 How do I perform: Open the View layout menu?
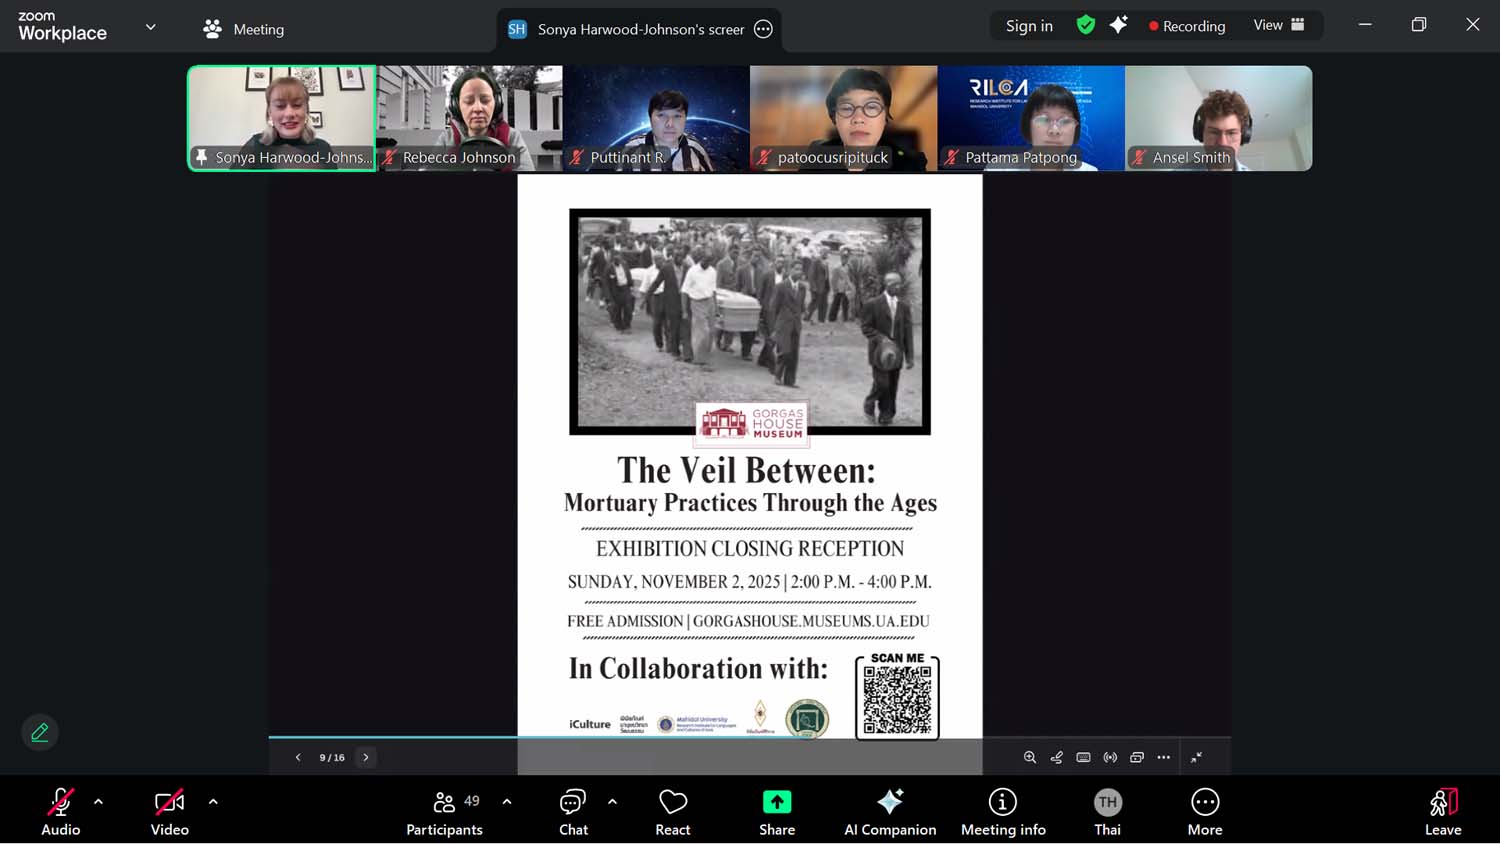pyautogui.click(x=1279, y=26)
